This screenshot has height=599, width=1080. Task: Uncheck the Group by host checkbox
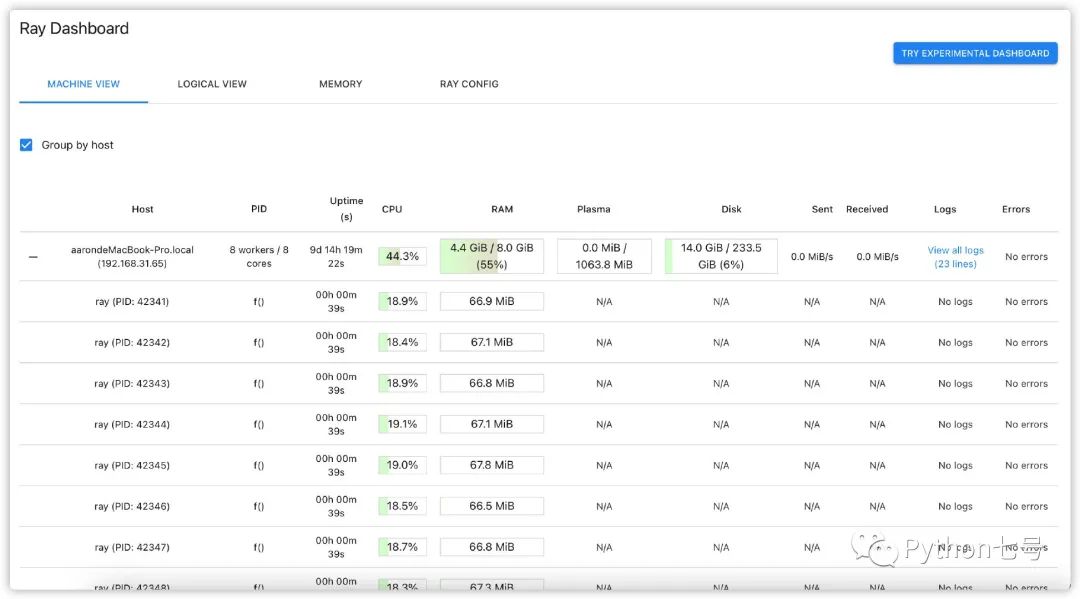point(26,145)
